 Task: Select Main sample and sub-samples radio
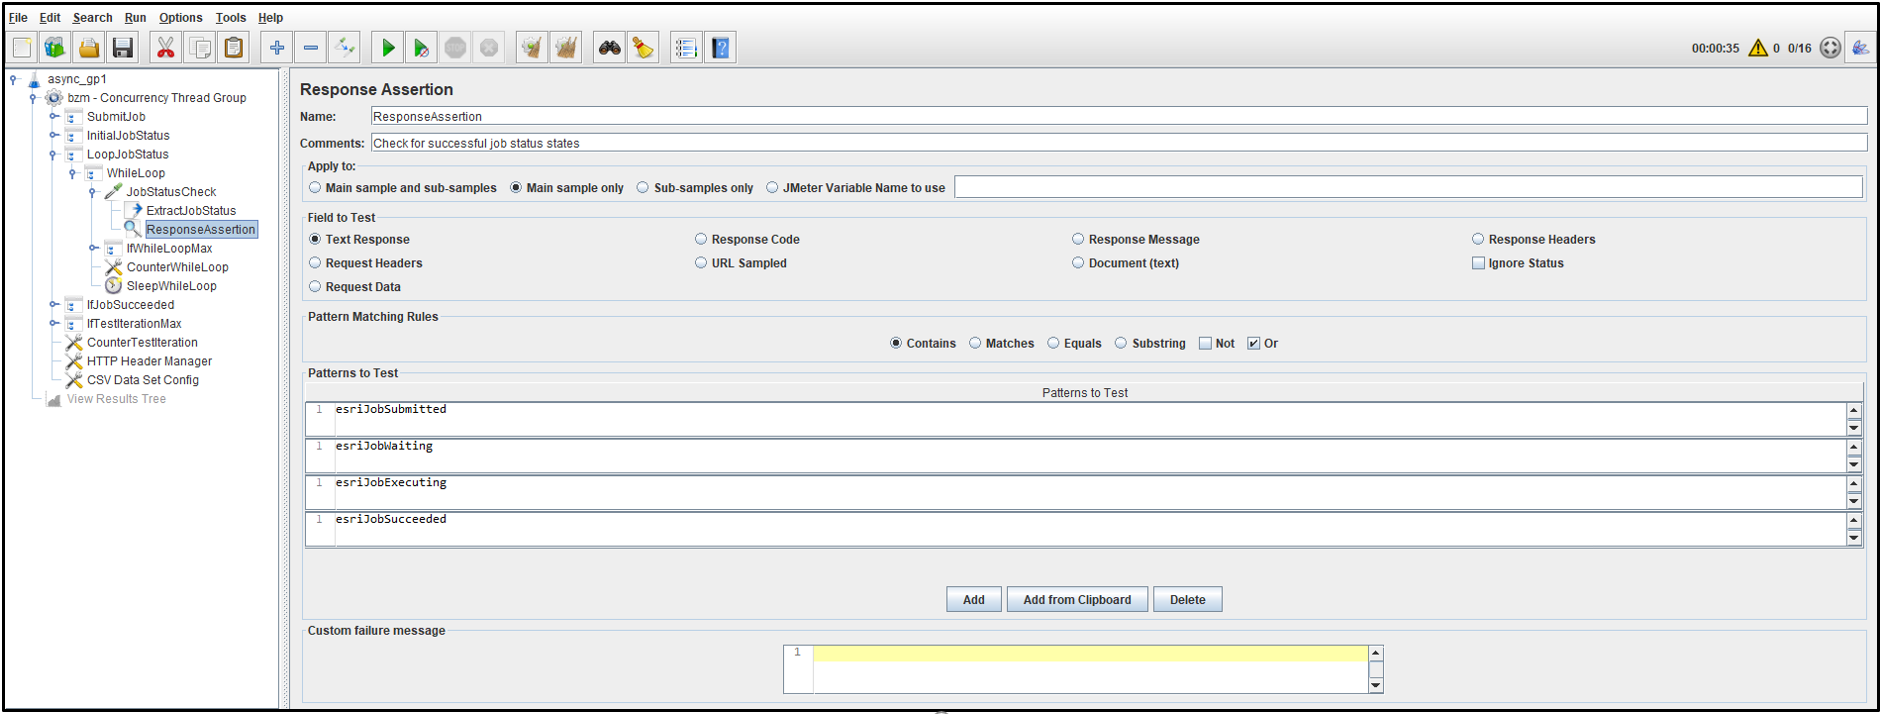[x=315, y=187]
